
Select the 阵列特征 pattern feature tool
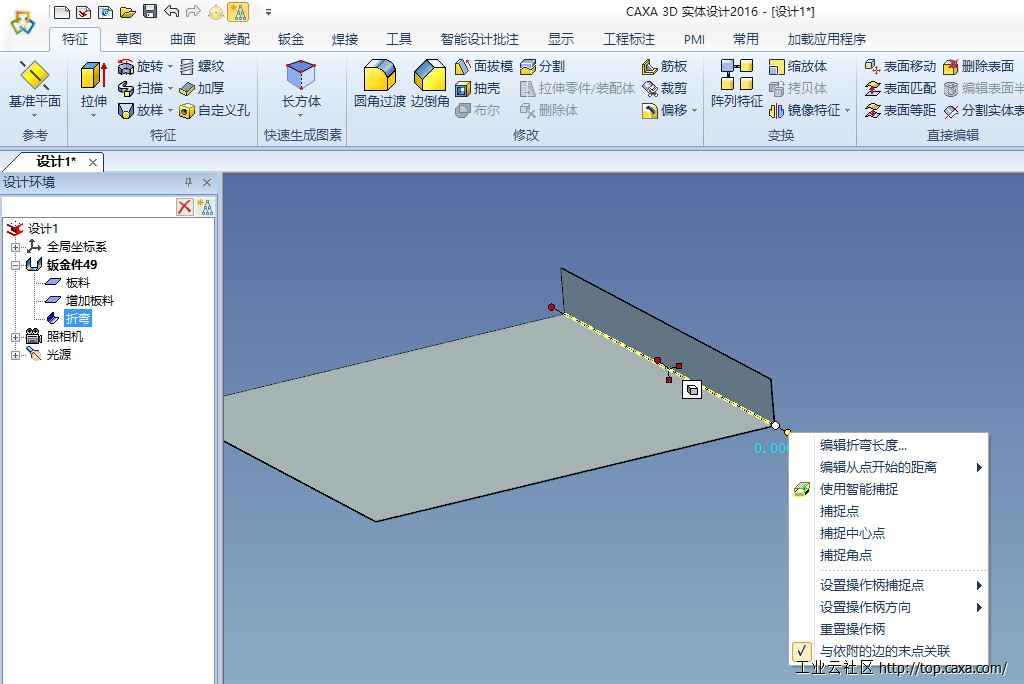pos(736,77)
